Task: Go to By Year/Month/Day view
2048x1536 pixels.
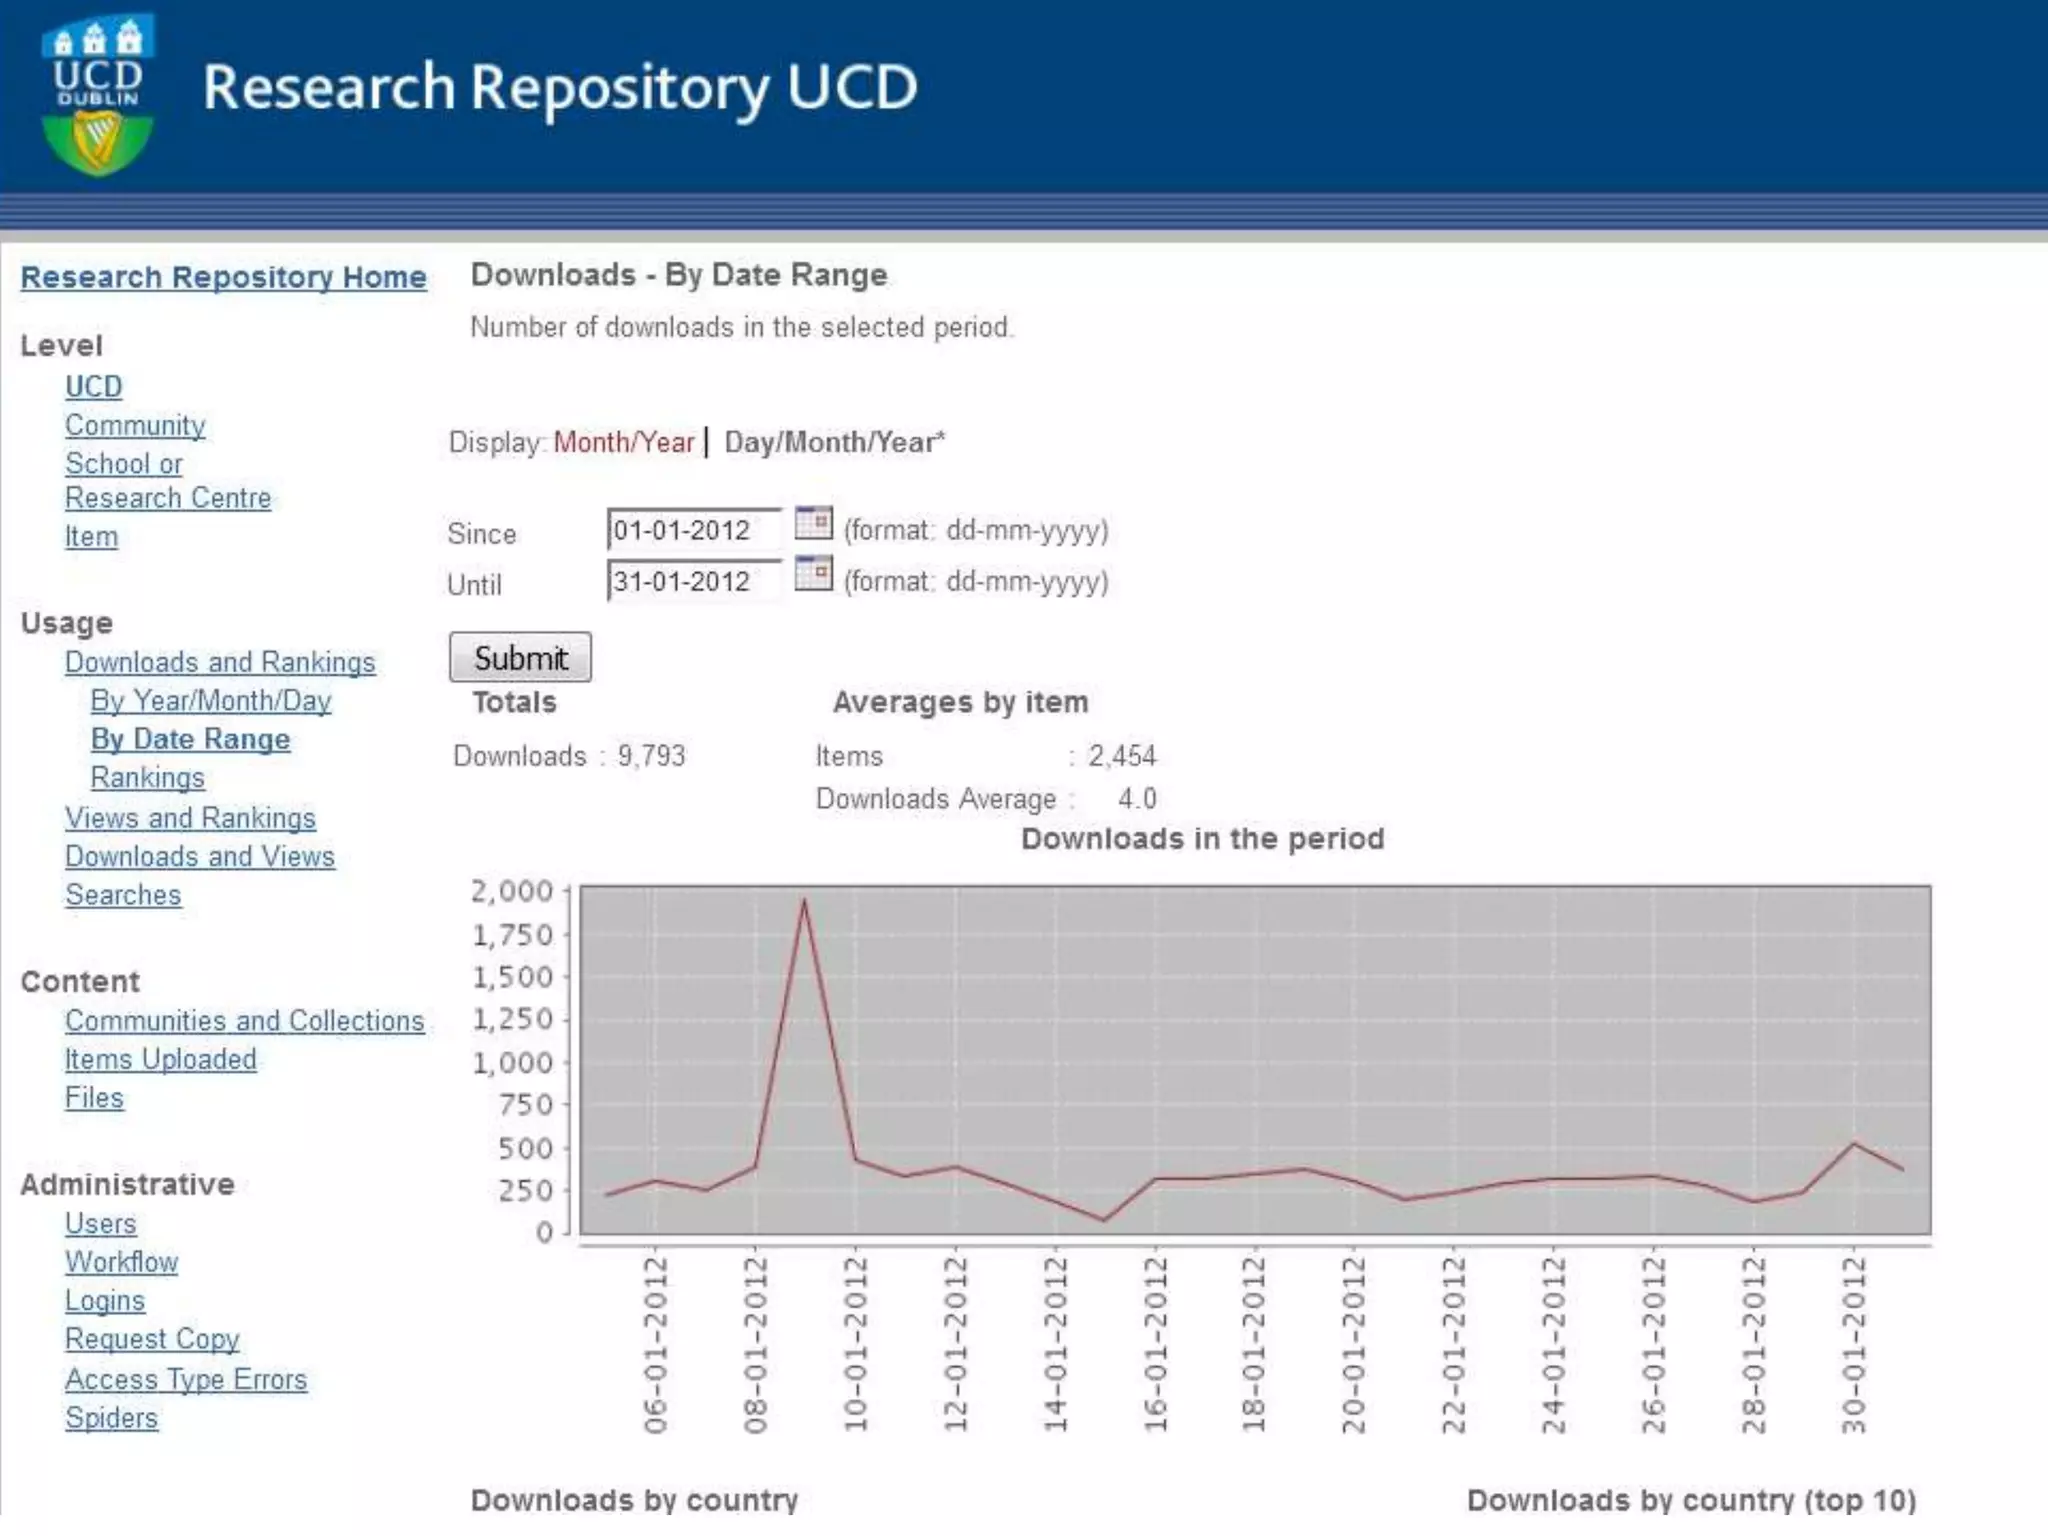Action: click(x=211, y=701)
